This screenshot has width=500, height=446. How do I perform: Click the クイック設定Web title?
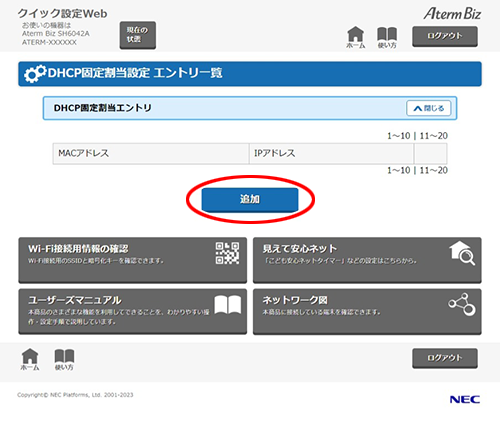point(62,14)
